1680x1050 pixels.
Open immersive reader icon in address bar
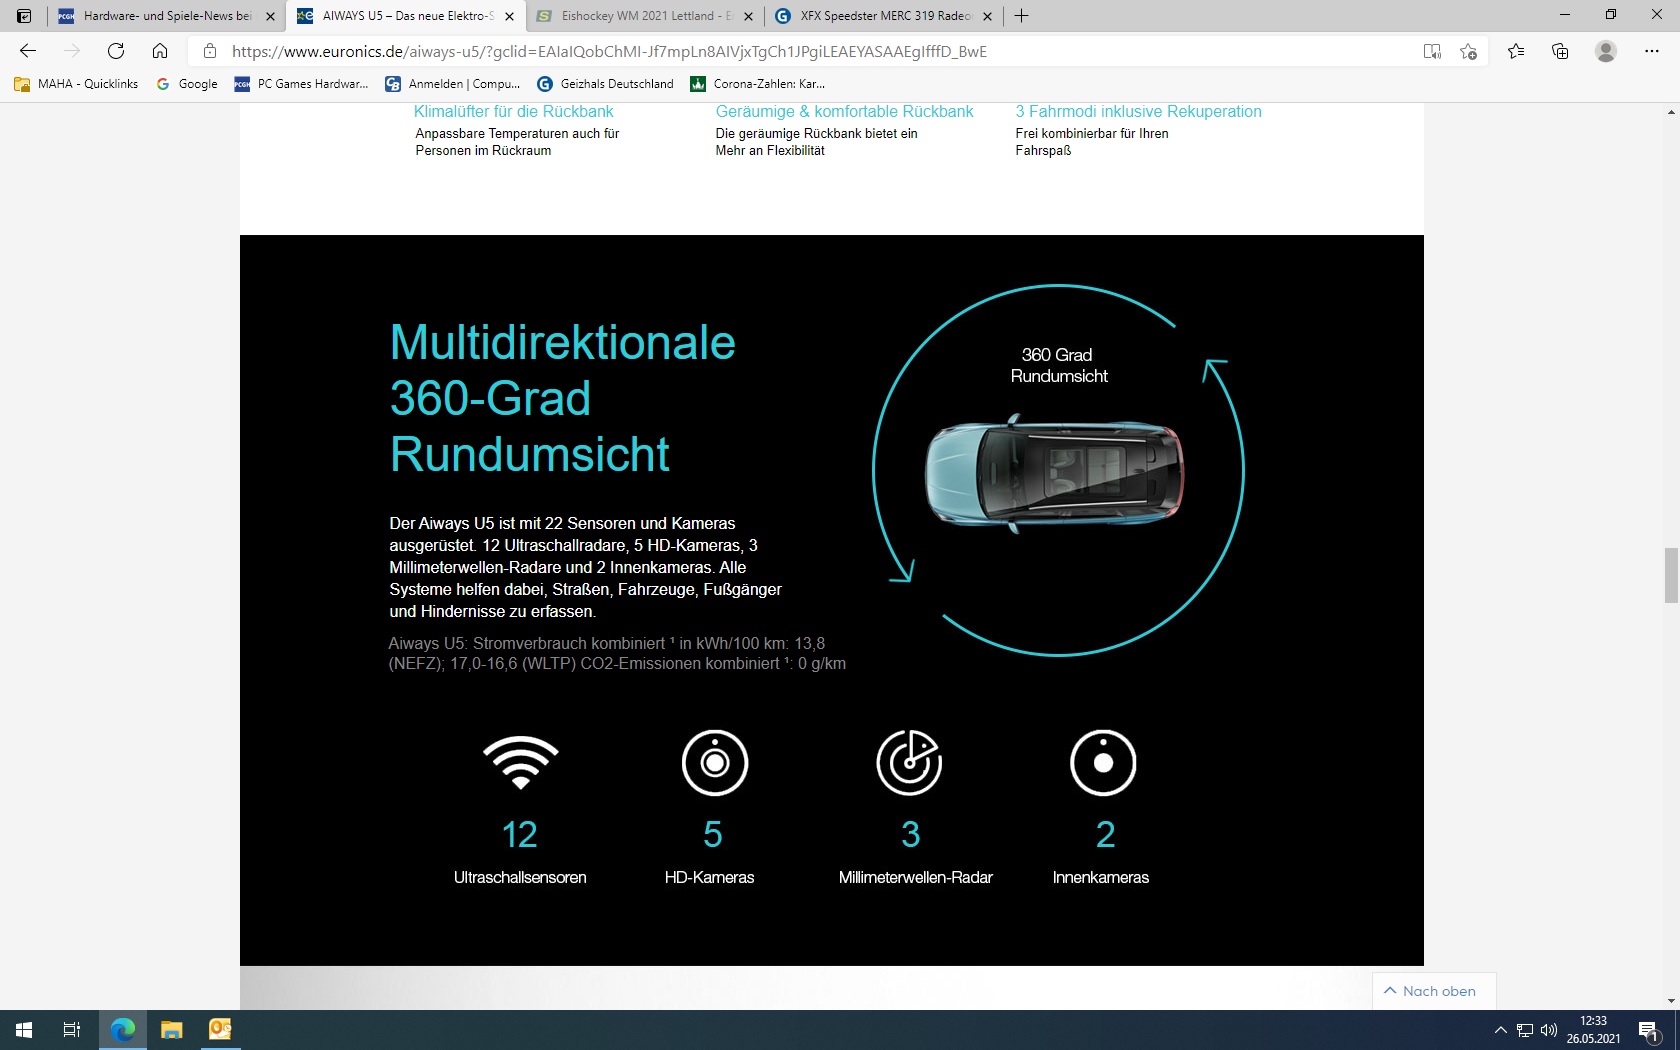[x=1432, y=51]
